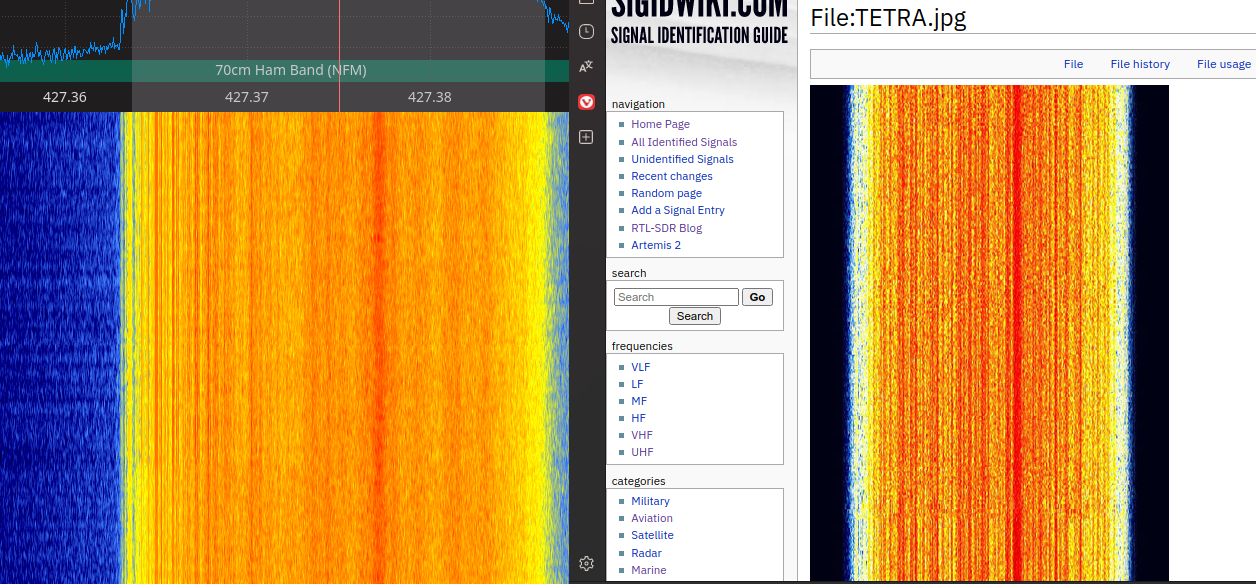Open the All Identified Signals link
Image resolution: width=1256 pixels, height=584 pixels.
tap(683, 142)
